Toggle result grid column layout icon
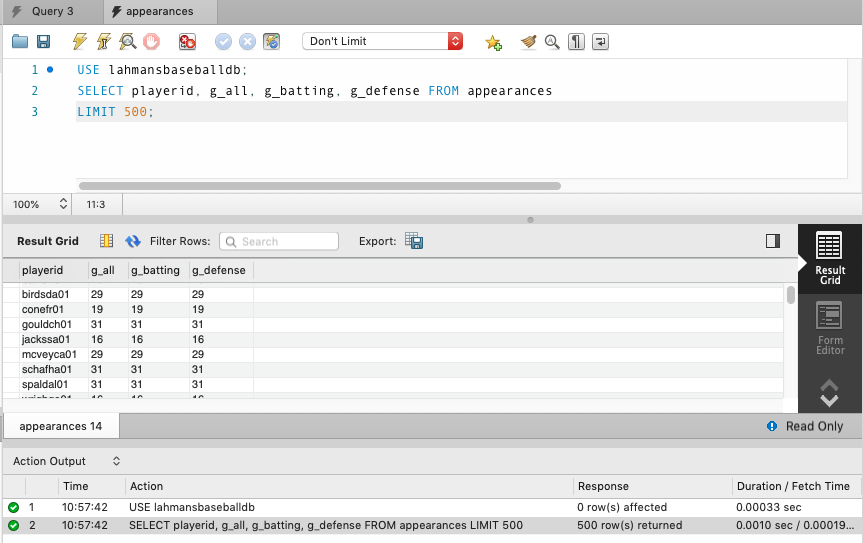 106,241
